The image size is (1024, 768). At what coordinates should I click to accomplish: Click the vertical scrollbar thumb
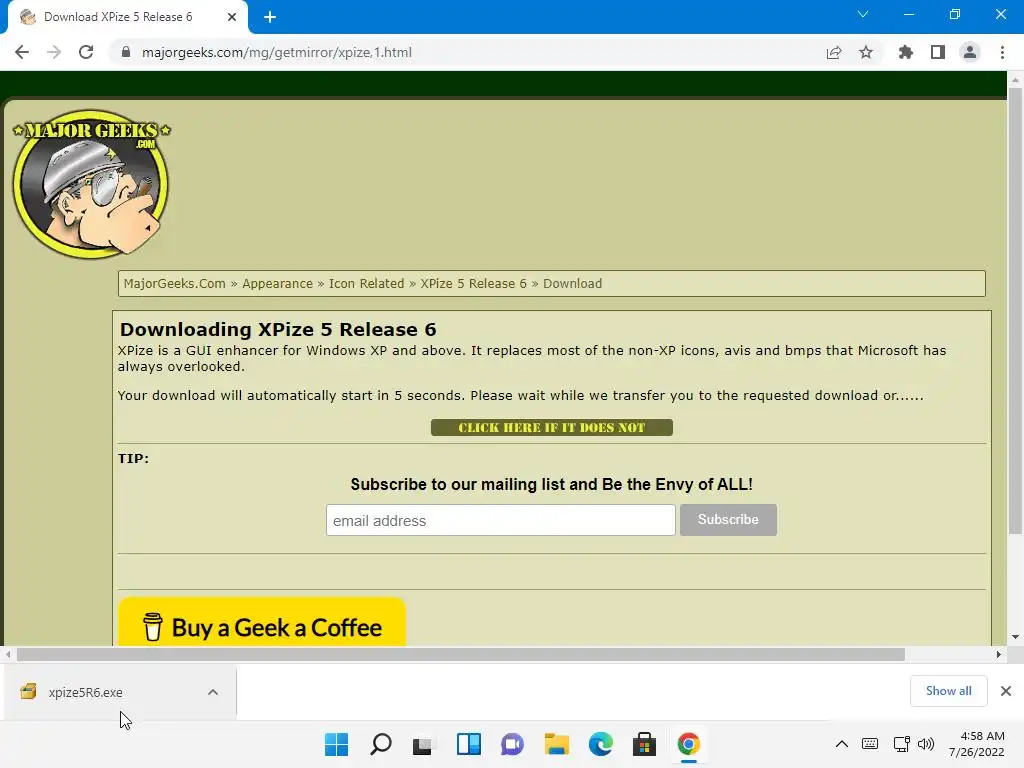(1015, 310)
